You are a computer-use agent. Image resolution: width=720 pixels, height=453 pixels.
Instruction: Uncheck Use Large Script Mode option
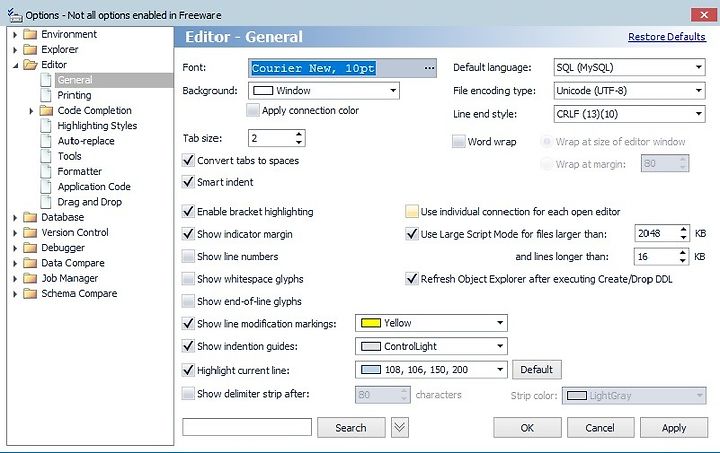click(x=411, y=234)
